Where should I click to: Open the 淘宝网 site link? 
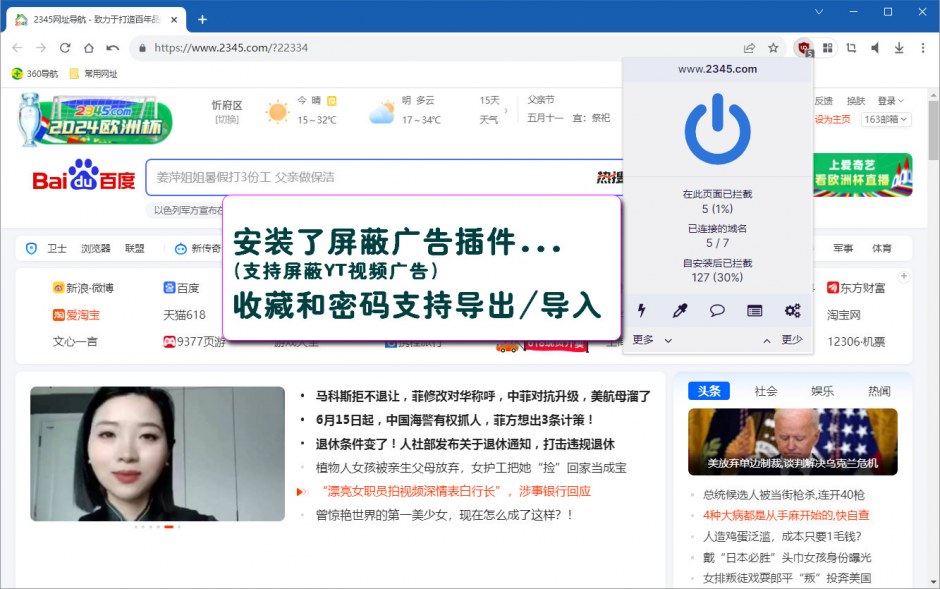click(844, 315)
